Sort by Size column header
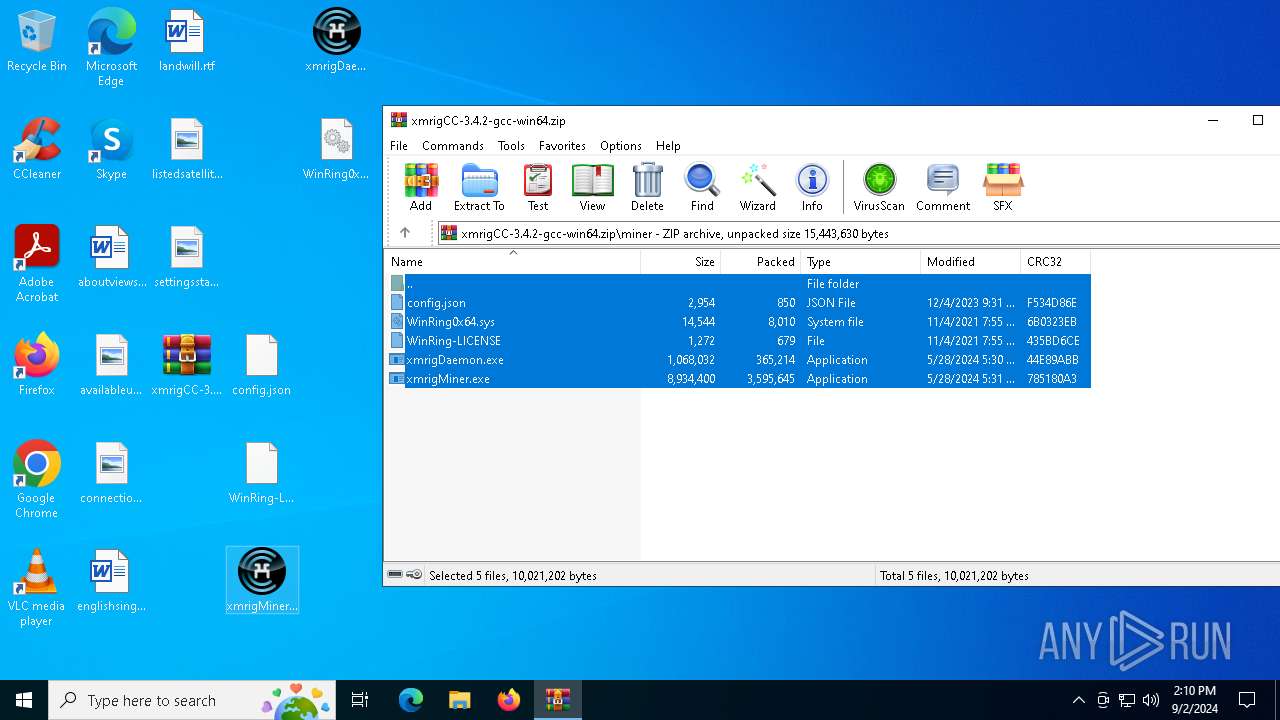 coord(680,262)
